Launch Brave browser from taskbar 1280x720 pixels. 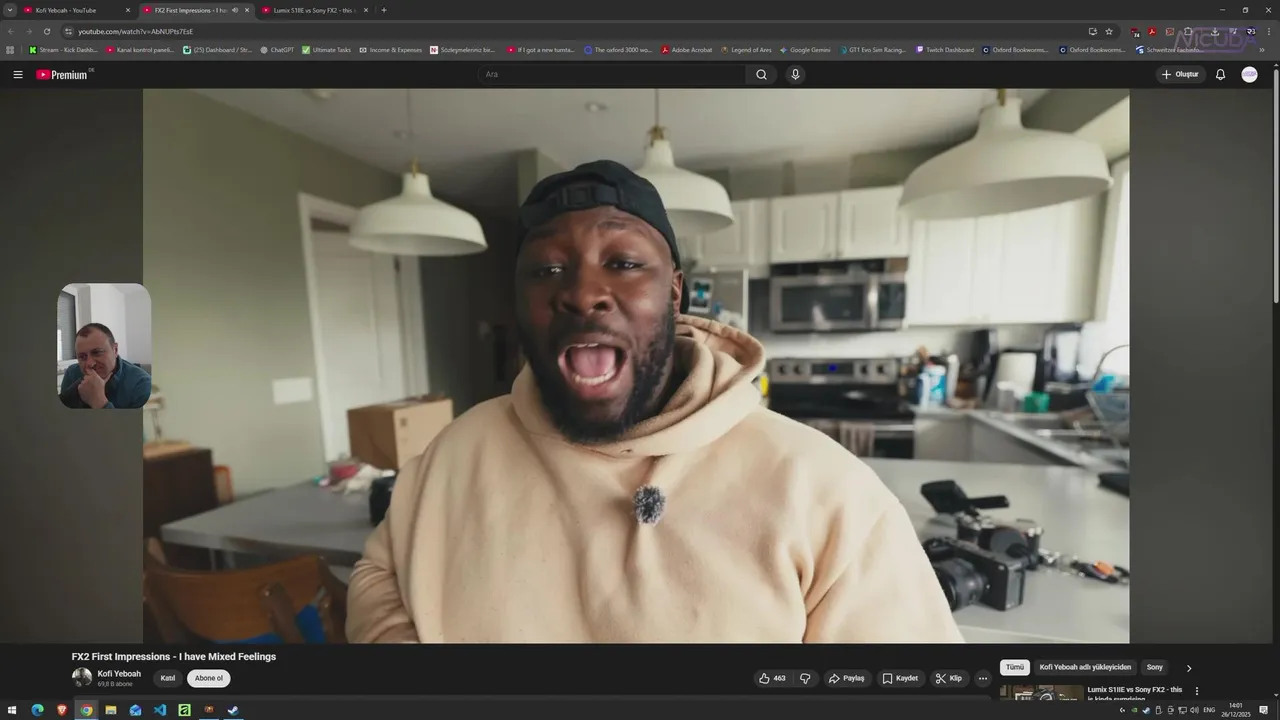pos(62,710)
